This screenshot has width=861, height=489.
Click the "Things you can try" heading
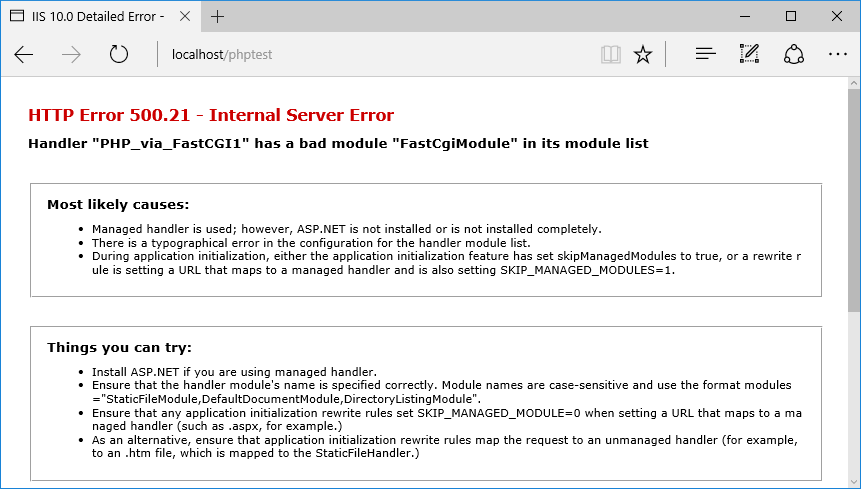pyautogui.click(x=119, y=348)
